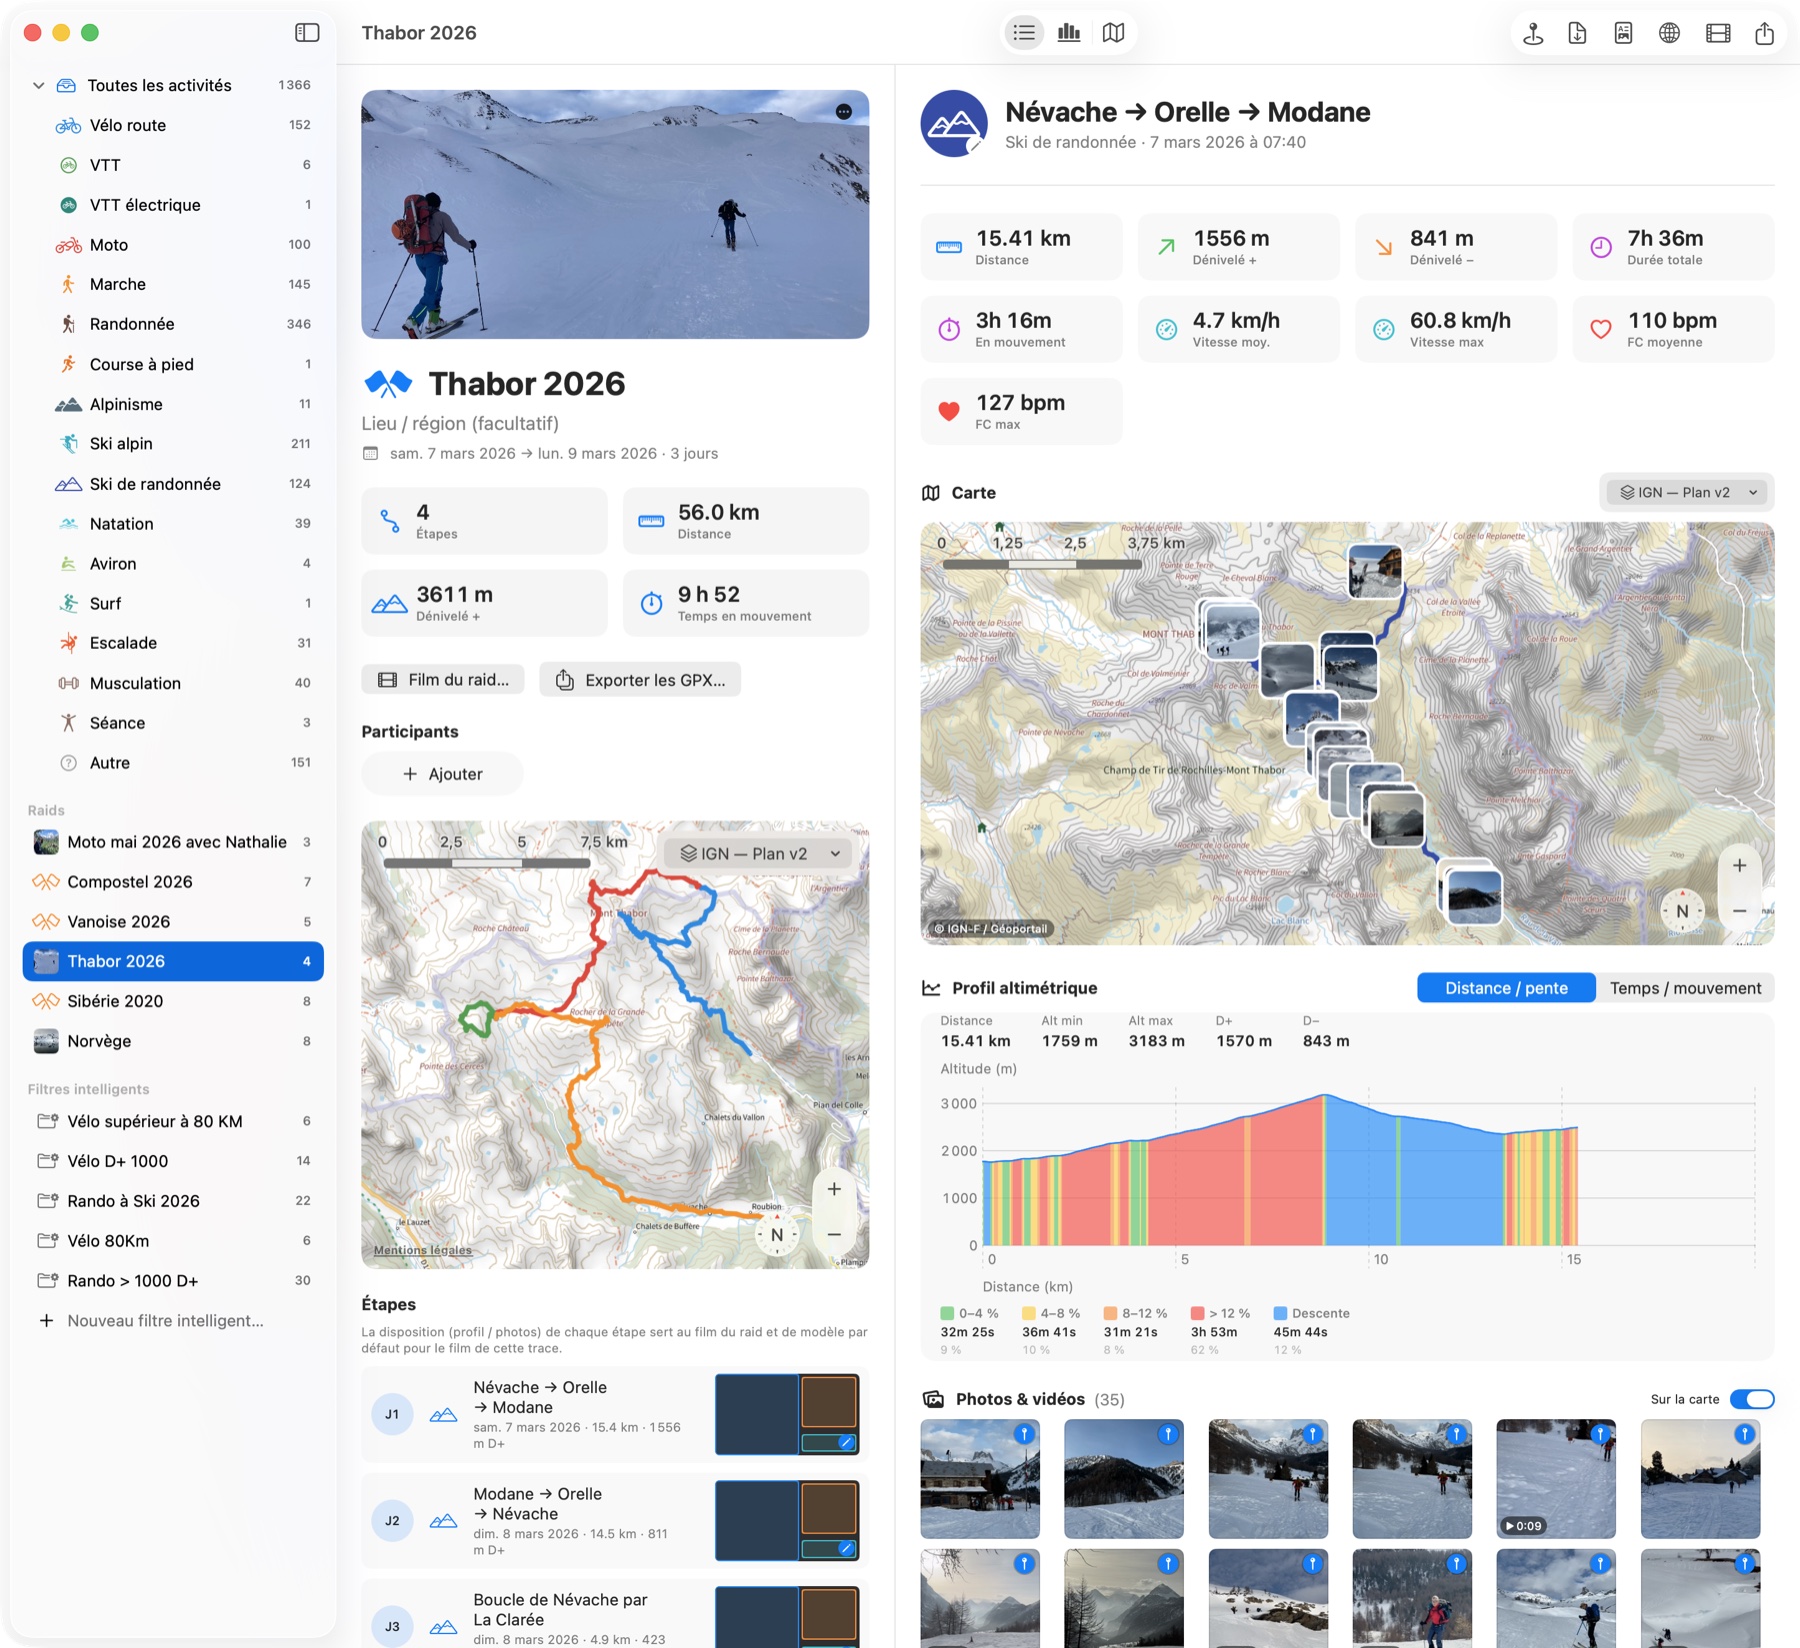Select VTT électrique category
This screenshot has width=1800, height=1648.
click(173, 205)
